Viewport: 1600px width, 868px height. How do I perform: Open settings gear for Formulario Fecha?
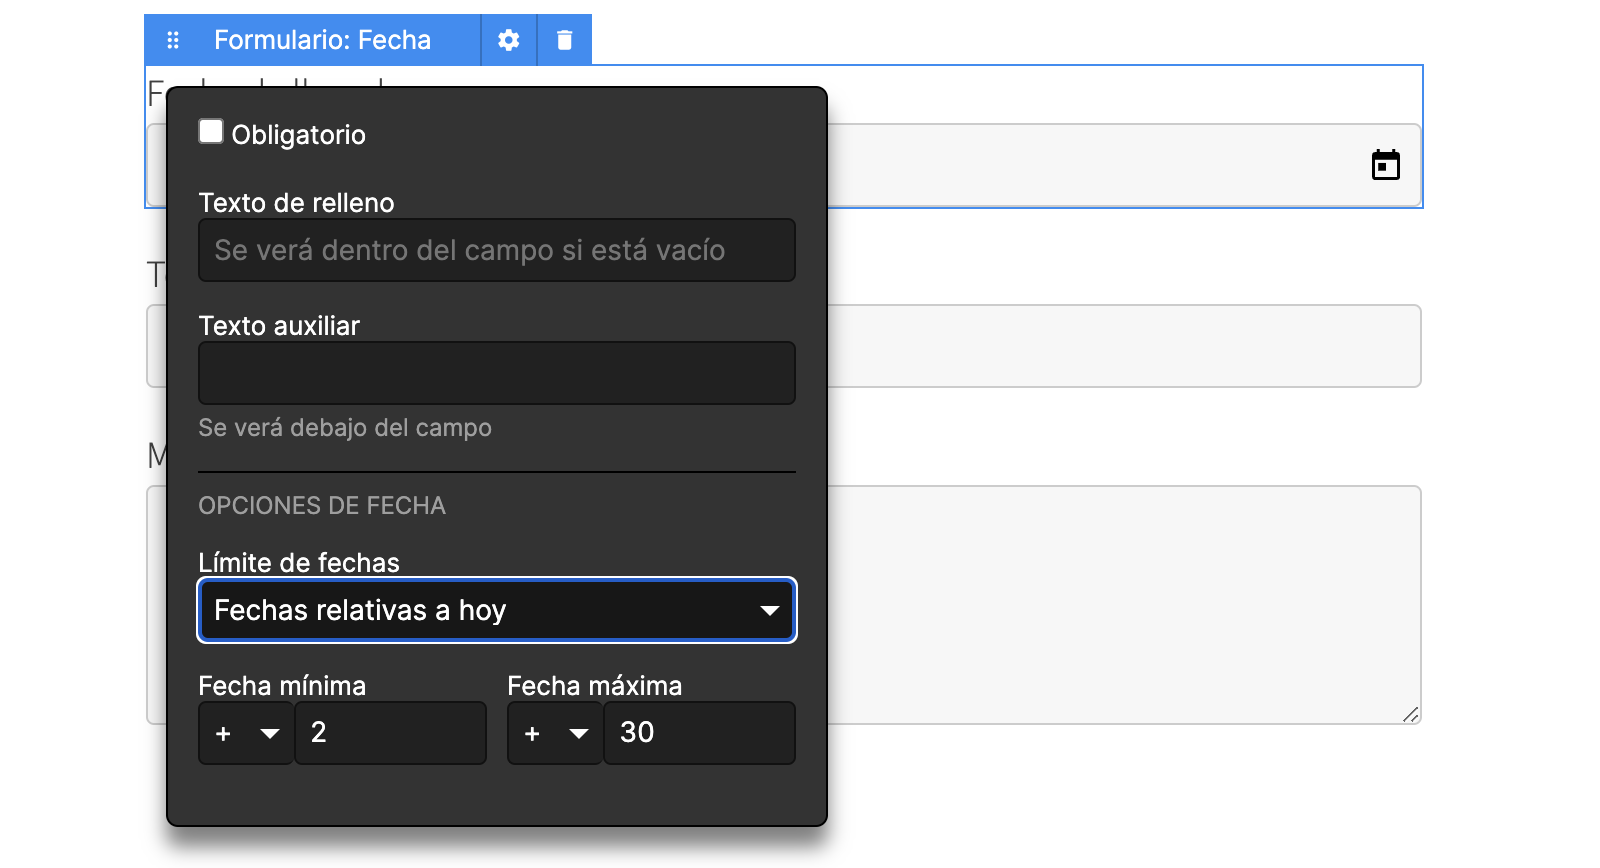pyautogui.click(x=509, y=40)
